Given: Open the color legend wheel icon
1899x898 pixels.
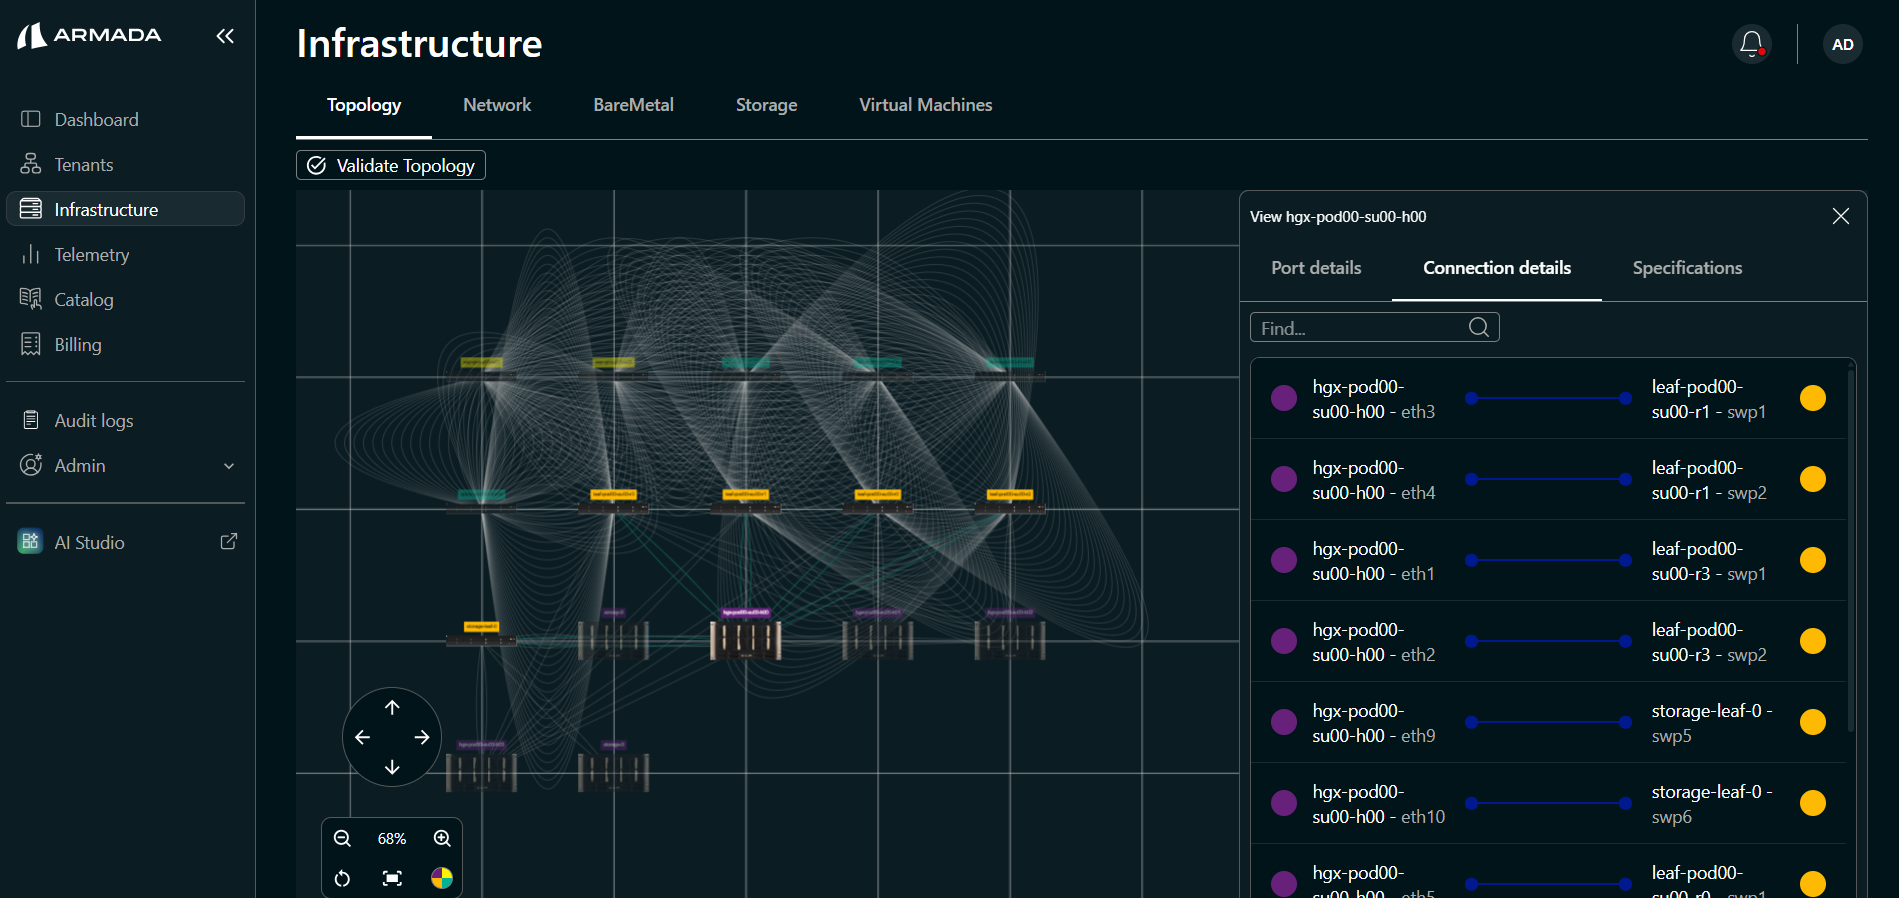Looking at the screenshot, I should 442,878.
